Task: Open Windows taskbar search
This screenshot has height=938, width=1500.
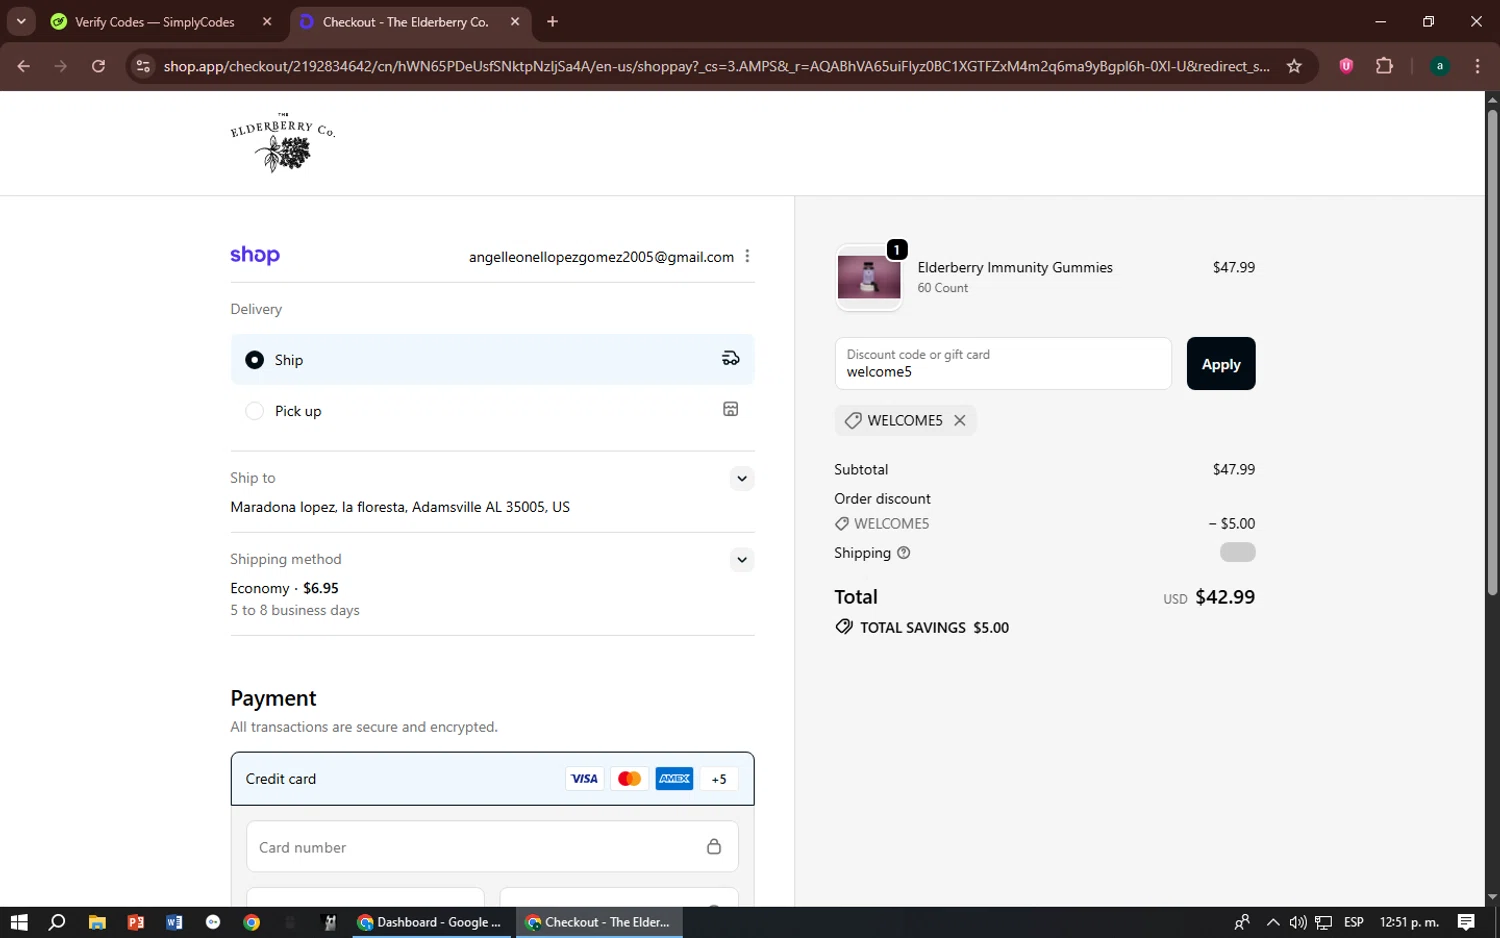Action: coord(57,922)
